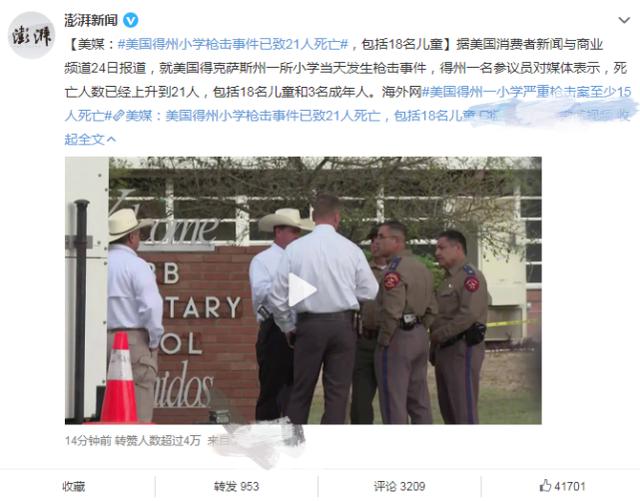Click the thumbs-up like icon
This screenshot has width=640, height=501.
click(x=545, y=485)
